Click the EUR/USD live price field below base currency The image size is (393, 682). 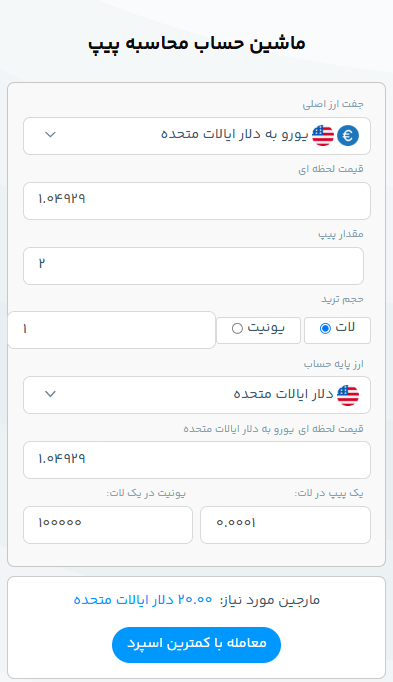pyautogui.click(x=197, y=460)
